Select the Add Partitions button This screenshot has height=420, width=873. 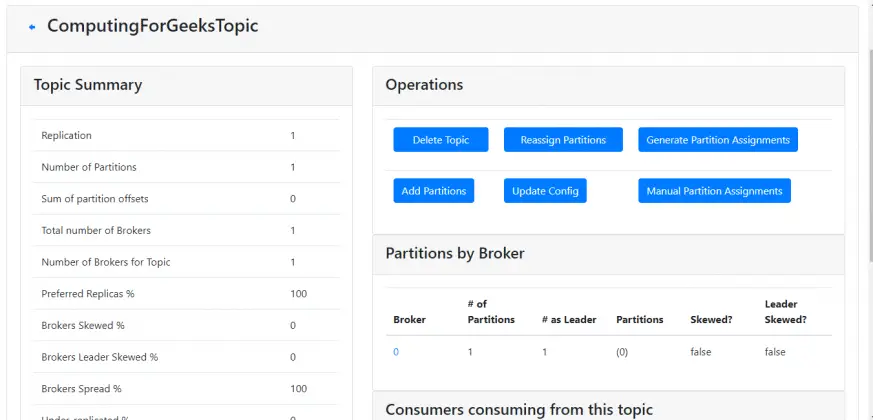point(433,191)
